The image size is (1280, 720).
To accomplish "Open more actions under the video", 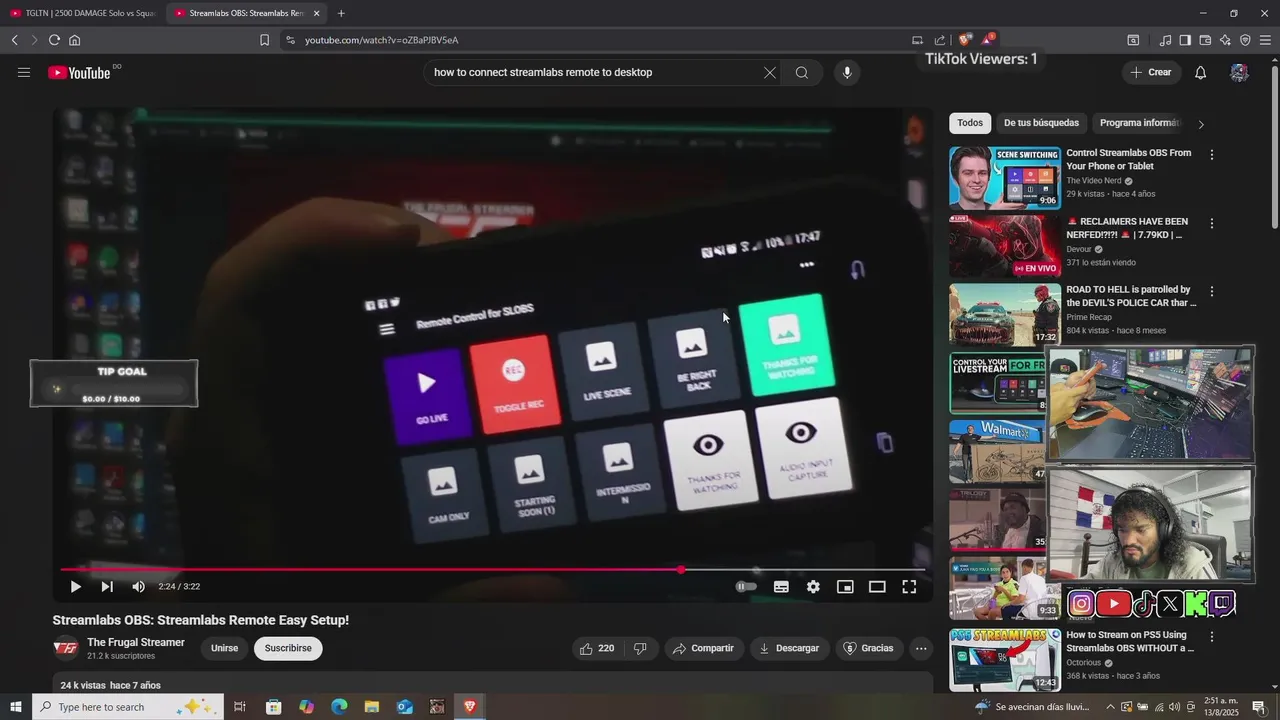I will pos(921,648).
